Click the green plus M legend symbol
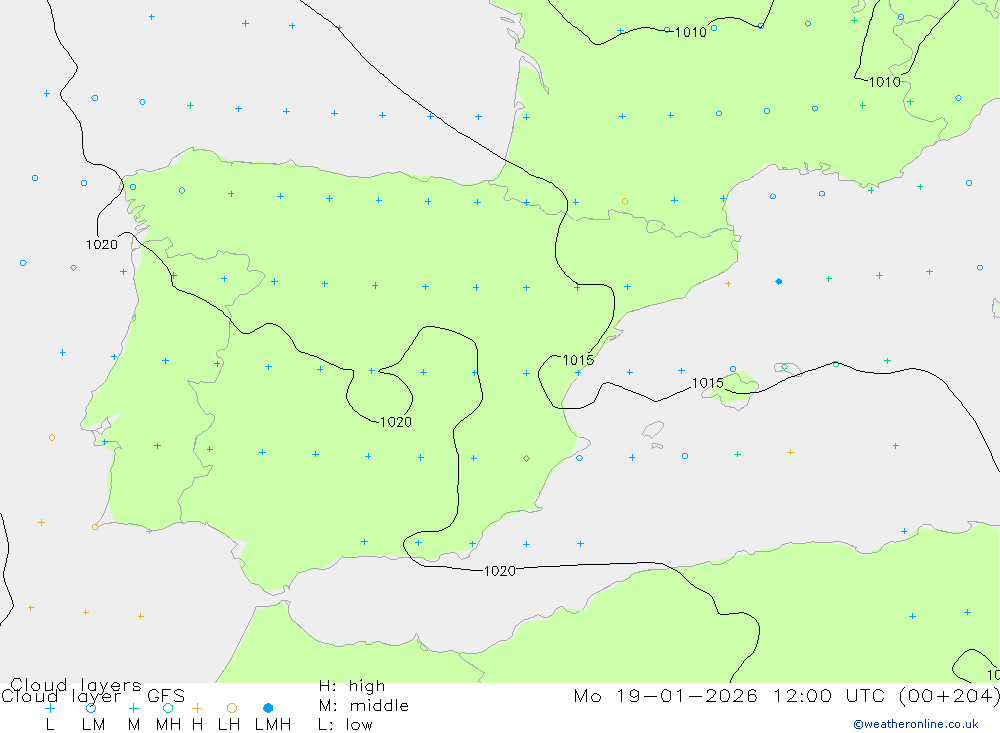Screen dimensions: 1000x733 point(133,708)
